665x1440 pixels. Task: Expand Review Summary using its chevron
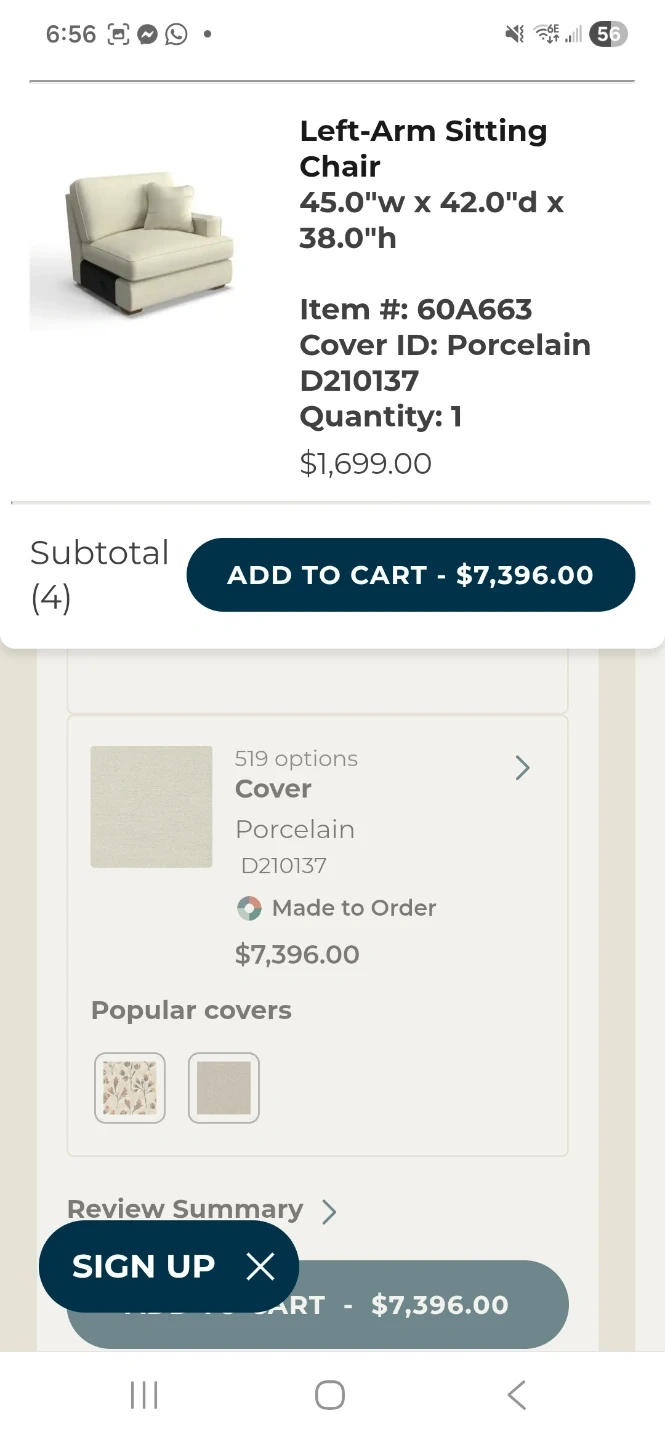[x=329, y=1212]
